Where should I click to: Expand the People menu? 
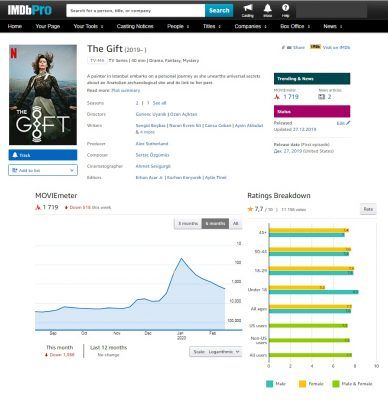coord(178,26)
